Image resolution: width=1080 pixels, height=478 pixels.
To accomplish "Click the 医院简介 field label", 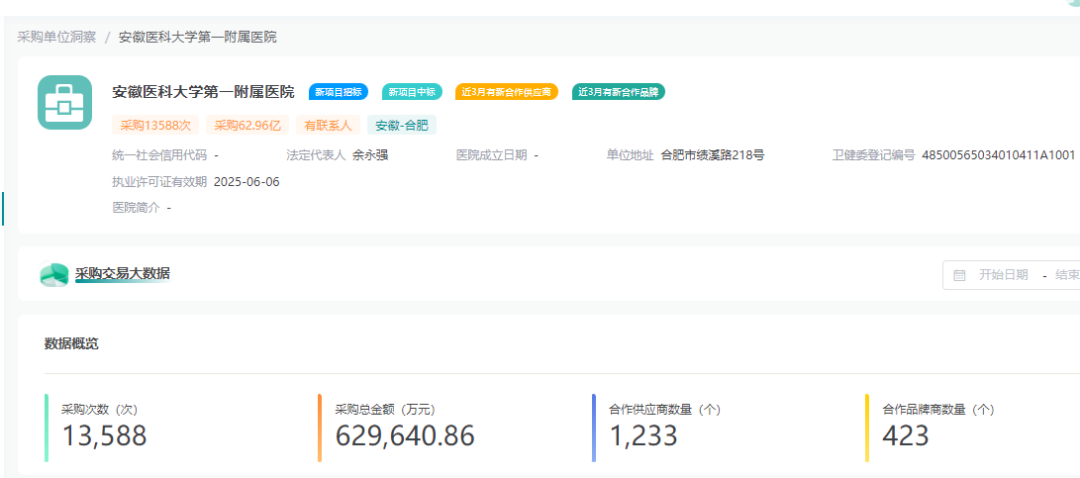I will point(136,207).
